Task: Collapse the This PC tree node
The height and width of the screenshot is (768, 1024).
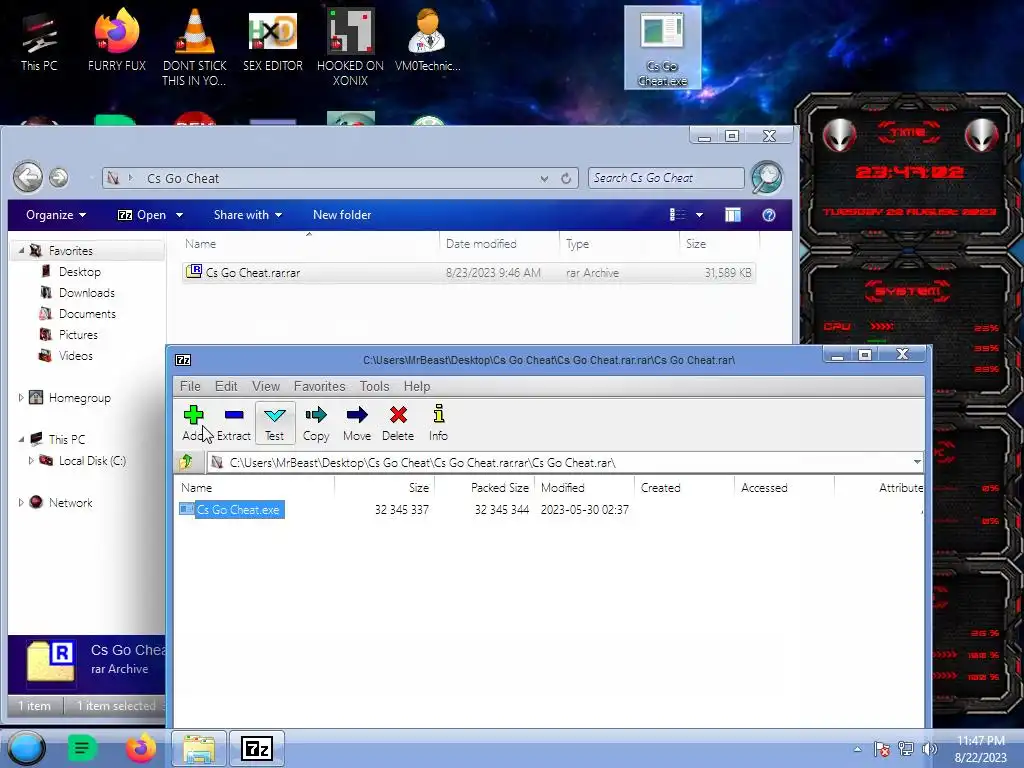Action: pos(21,440)
